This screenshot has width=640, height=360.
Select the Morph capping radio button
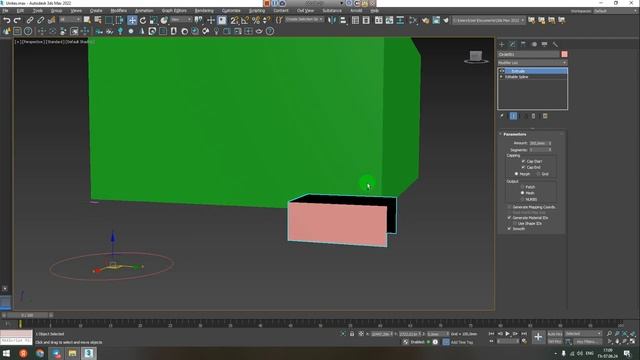tap(516, 174)
